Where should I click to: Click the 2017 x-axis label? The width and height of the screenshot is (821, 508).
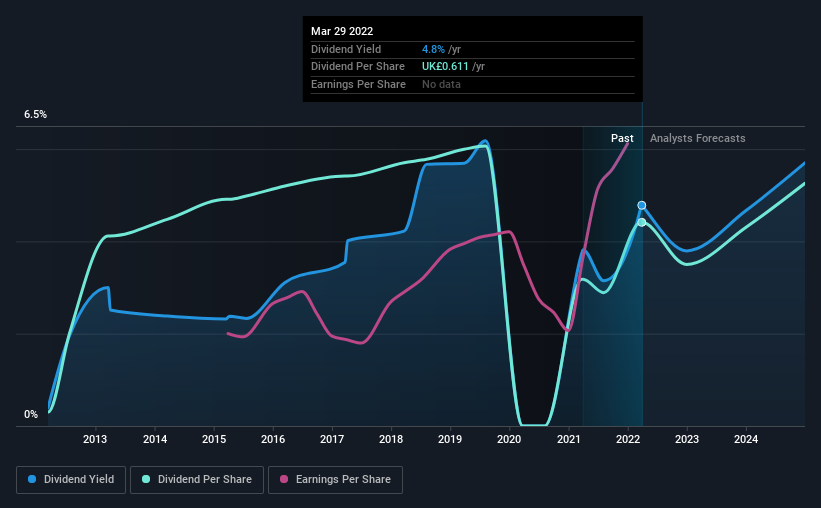click(x=332, y=439)
